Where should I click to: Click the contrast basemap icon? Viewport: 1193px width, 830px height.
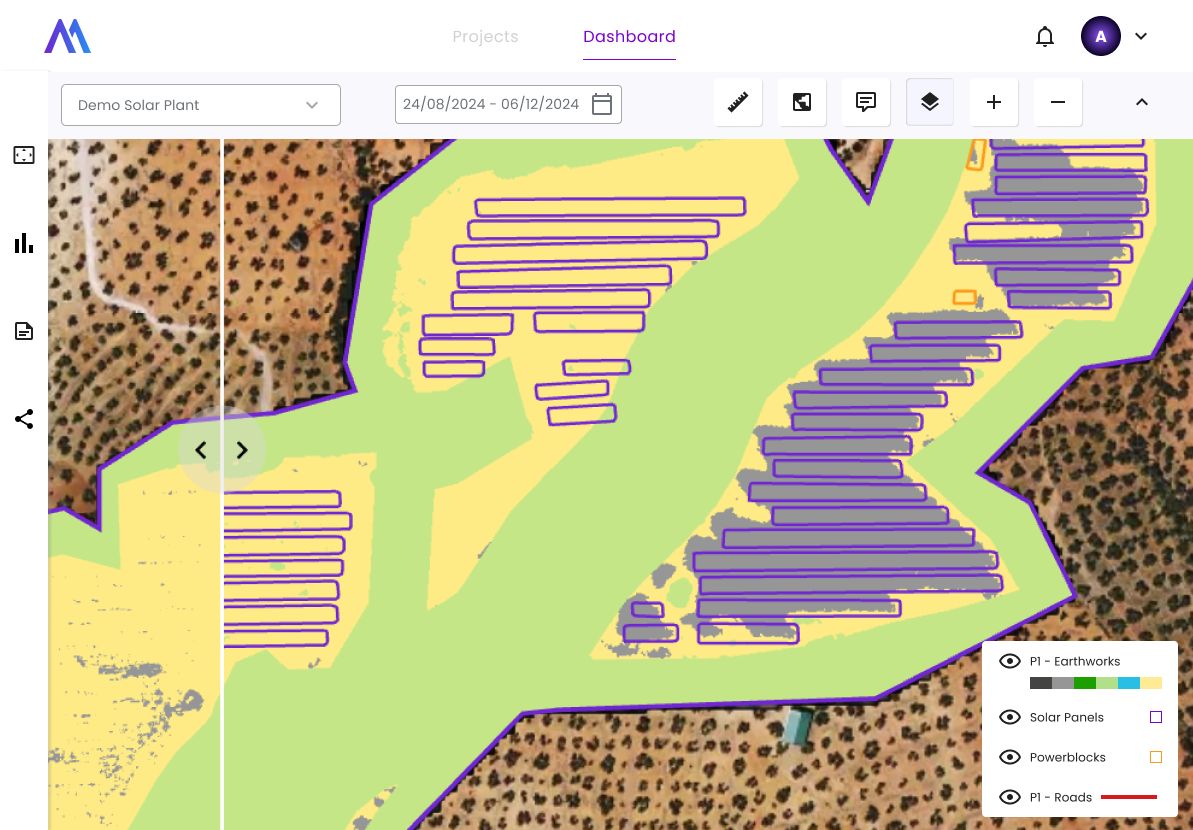tap(802, 102)
